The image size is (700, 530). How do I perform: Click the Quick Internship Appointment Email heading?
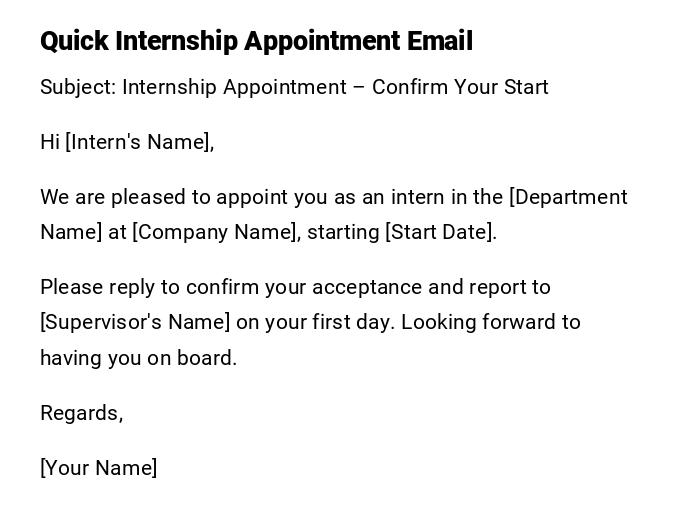(256, 42)
